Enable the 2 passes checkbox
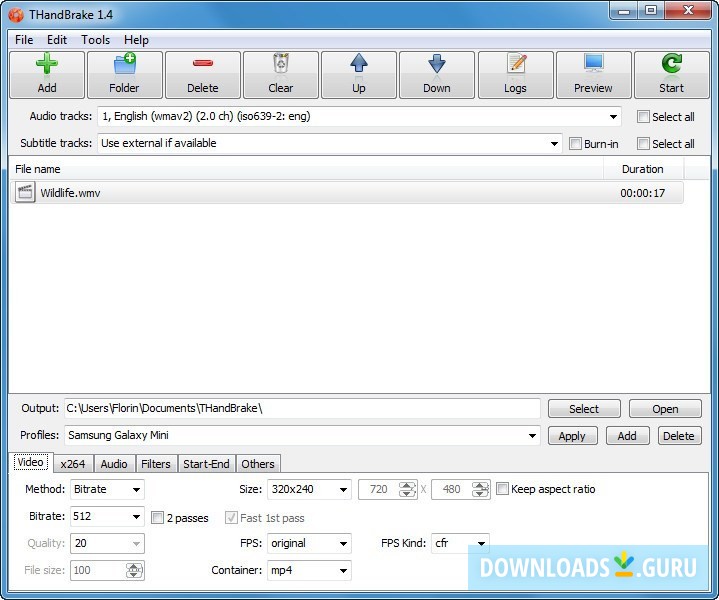 [157, 518]
